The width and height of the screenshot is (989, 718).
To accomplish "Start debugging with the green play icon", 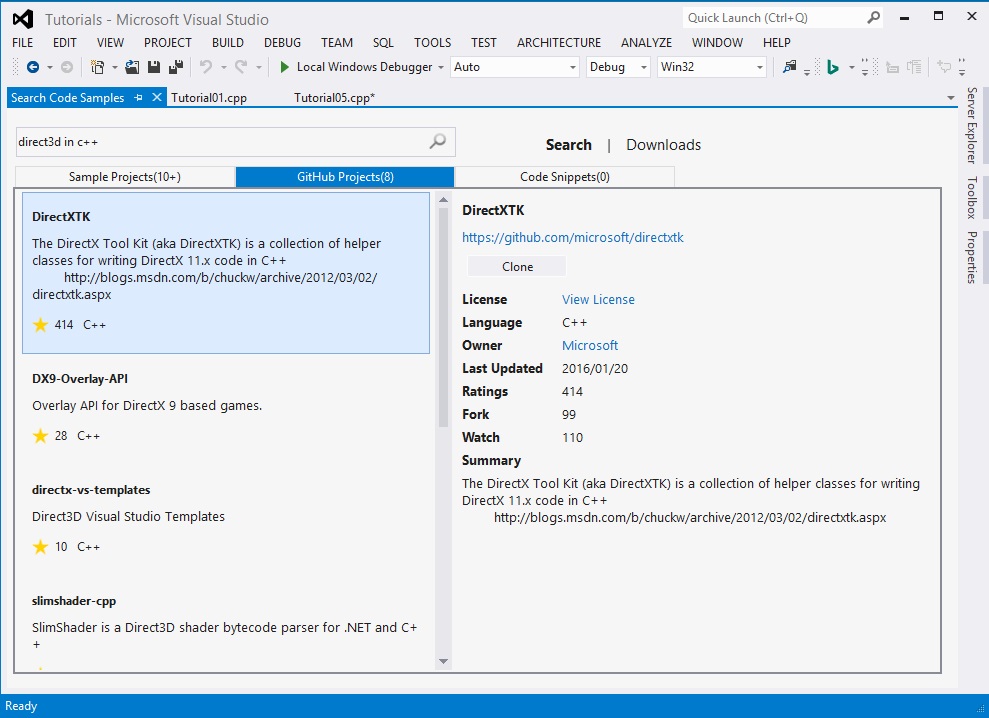I will click(x=285, y=67).
